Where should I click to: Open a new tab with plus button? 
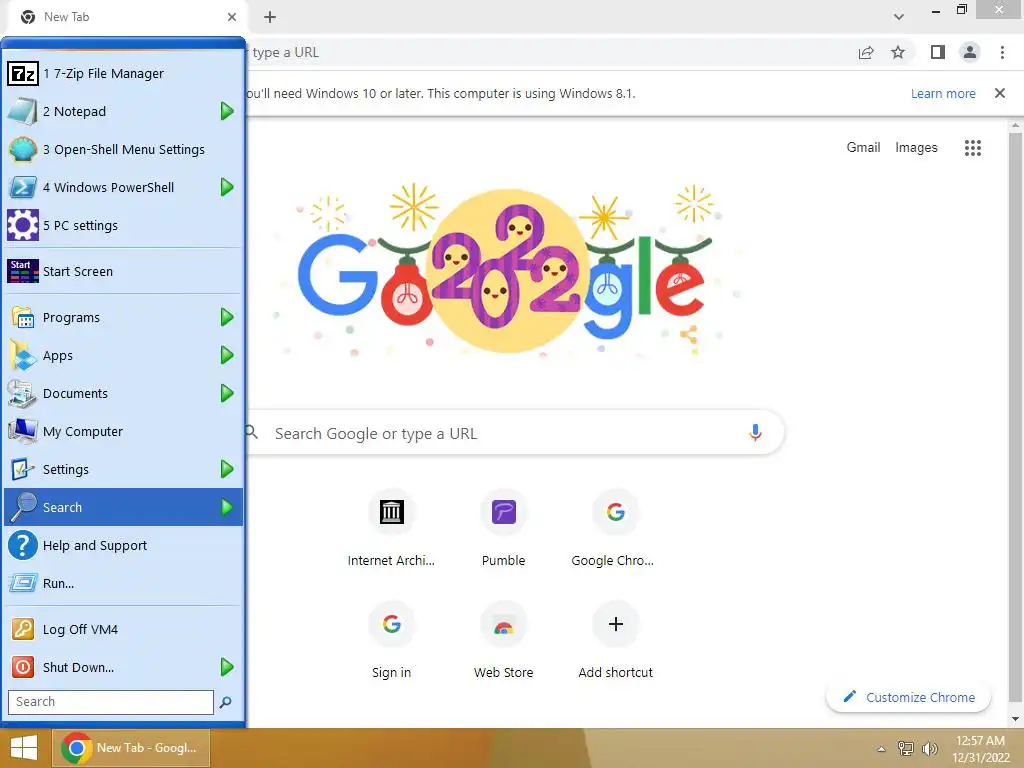(x=270, y=17)
